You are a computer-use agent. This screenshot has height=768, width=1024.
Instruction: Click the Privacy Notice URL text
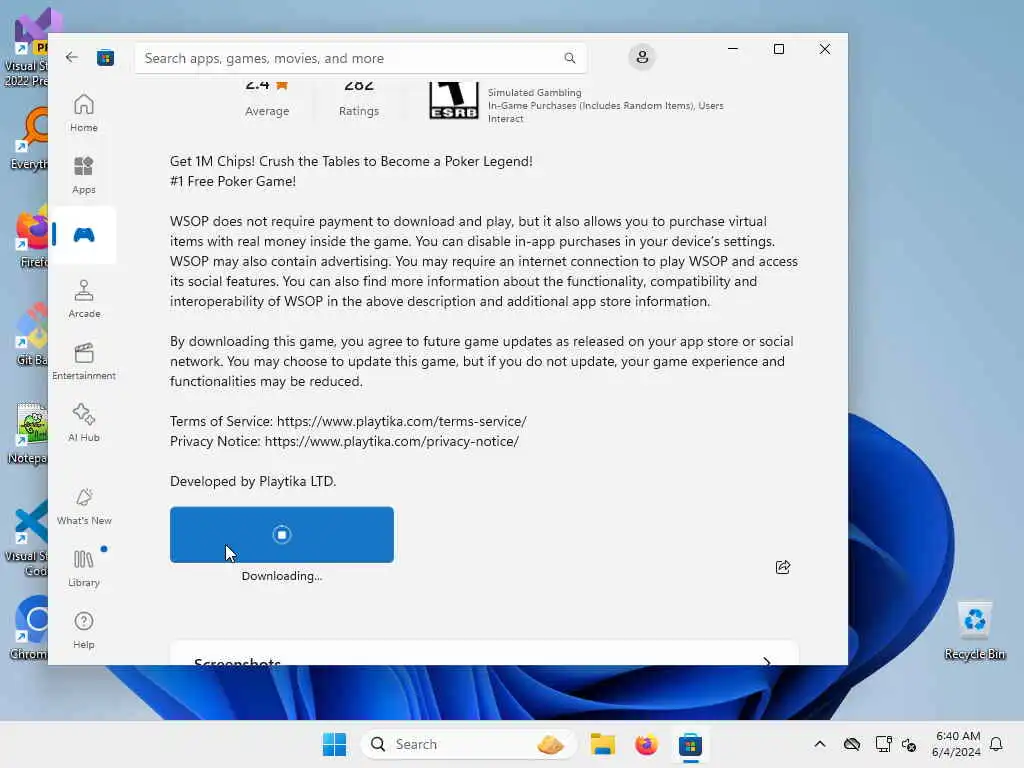[x=392, y=441]
